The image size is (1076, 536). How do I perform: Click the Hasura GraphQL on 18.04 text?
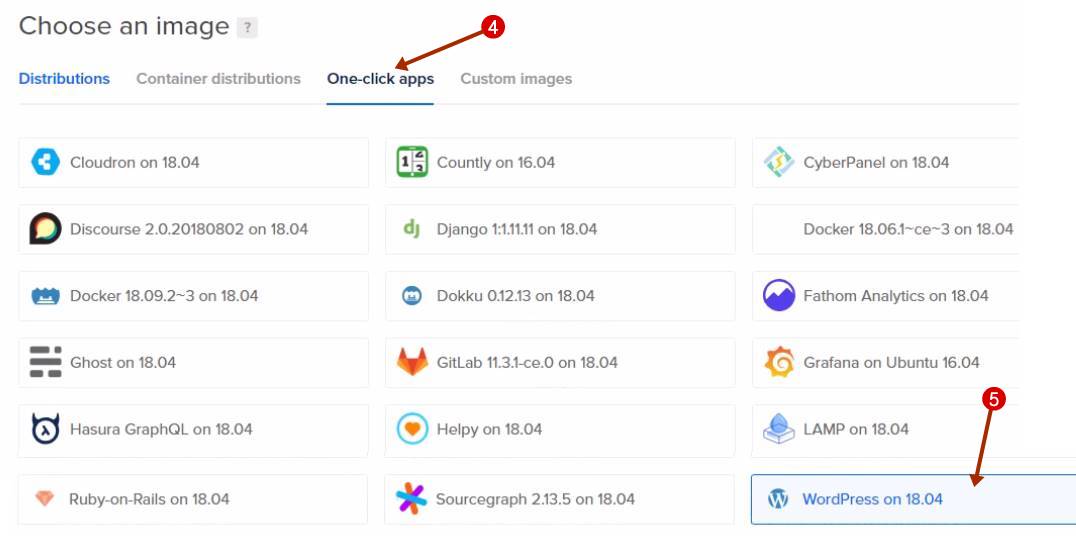[x=161, y=430]
